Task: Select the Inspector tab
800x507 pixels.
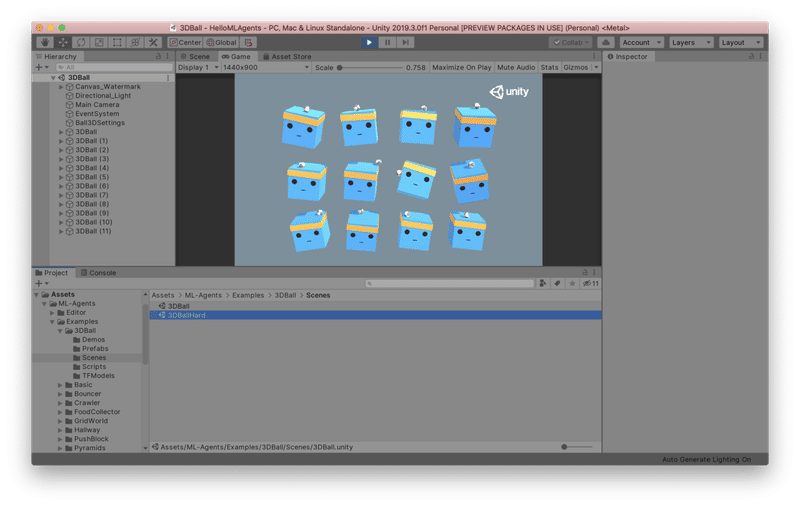Action: coord(628,57)
